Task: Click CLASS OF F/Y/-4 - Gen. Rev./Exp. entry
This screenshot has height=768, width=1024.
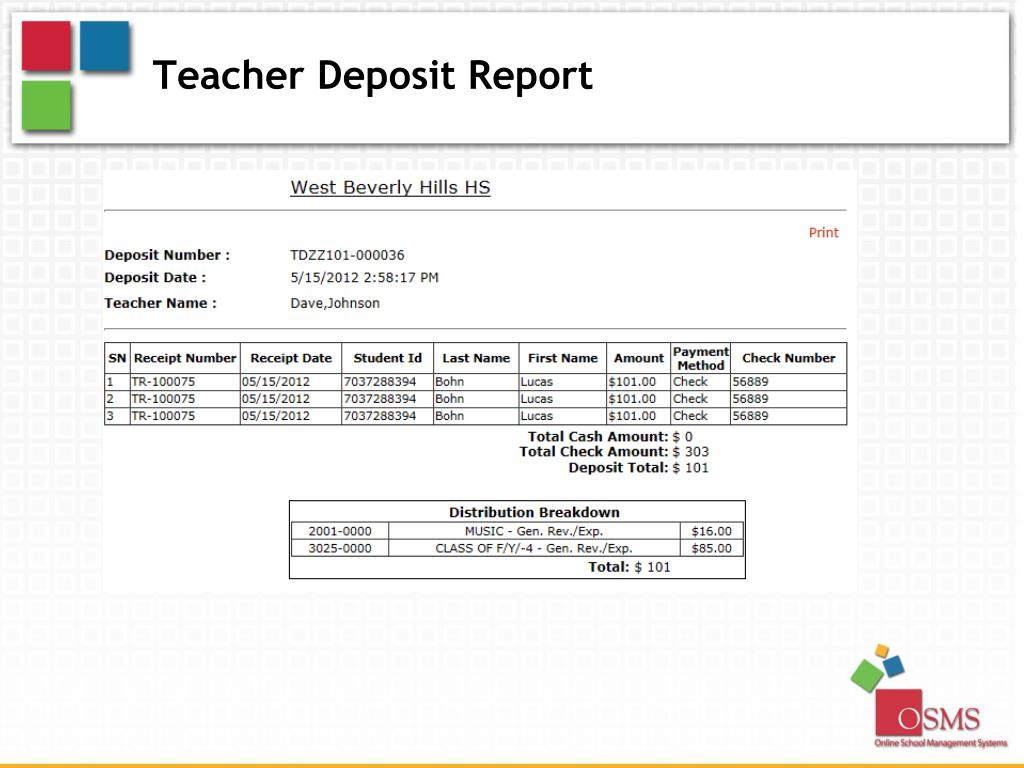Action: pos(534,548)
